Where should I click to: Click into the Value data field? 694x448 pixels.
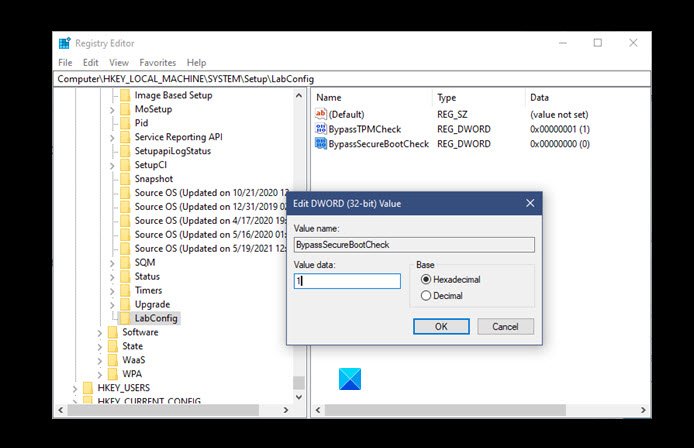click(347, 281)
